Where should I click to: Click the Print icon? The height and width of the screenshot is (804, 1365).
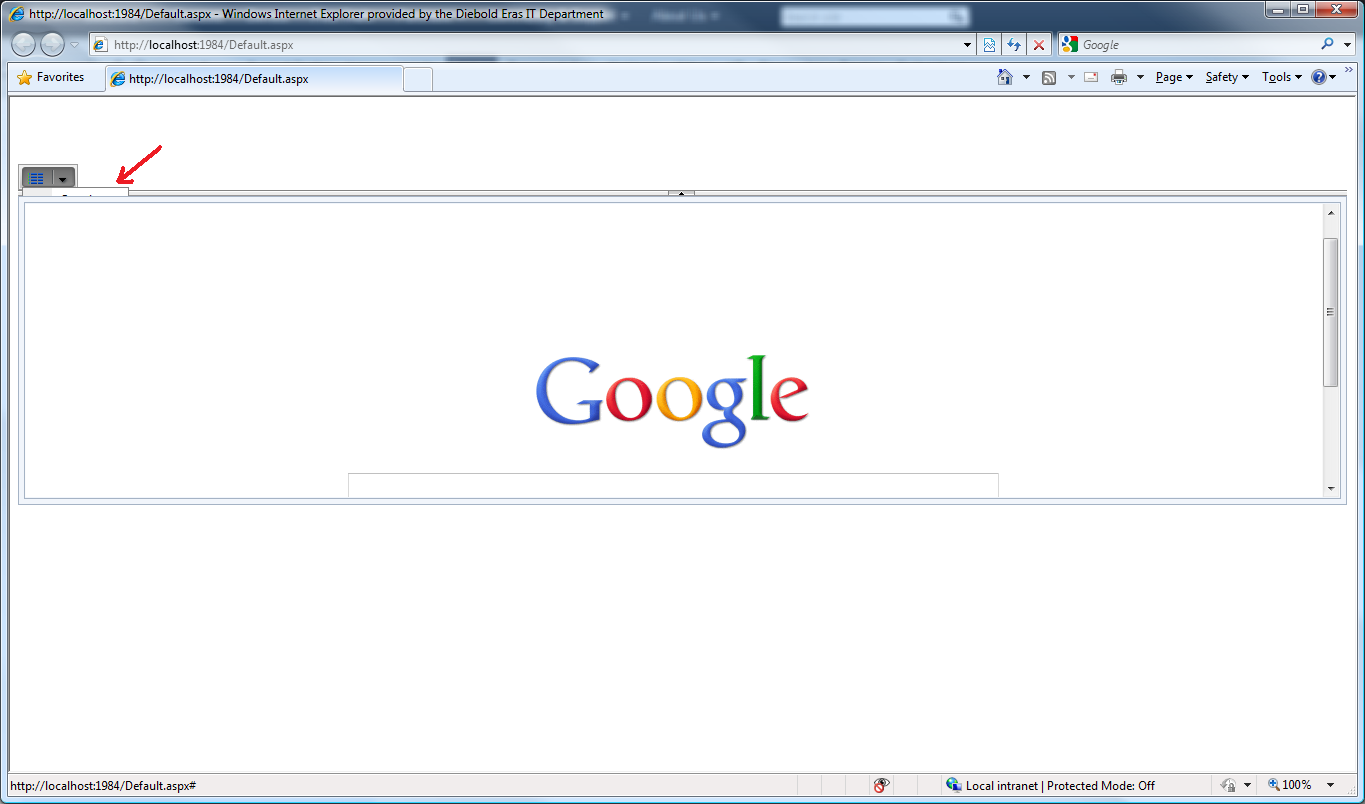tap(1119, 77)
